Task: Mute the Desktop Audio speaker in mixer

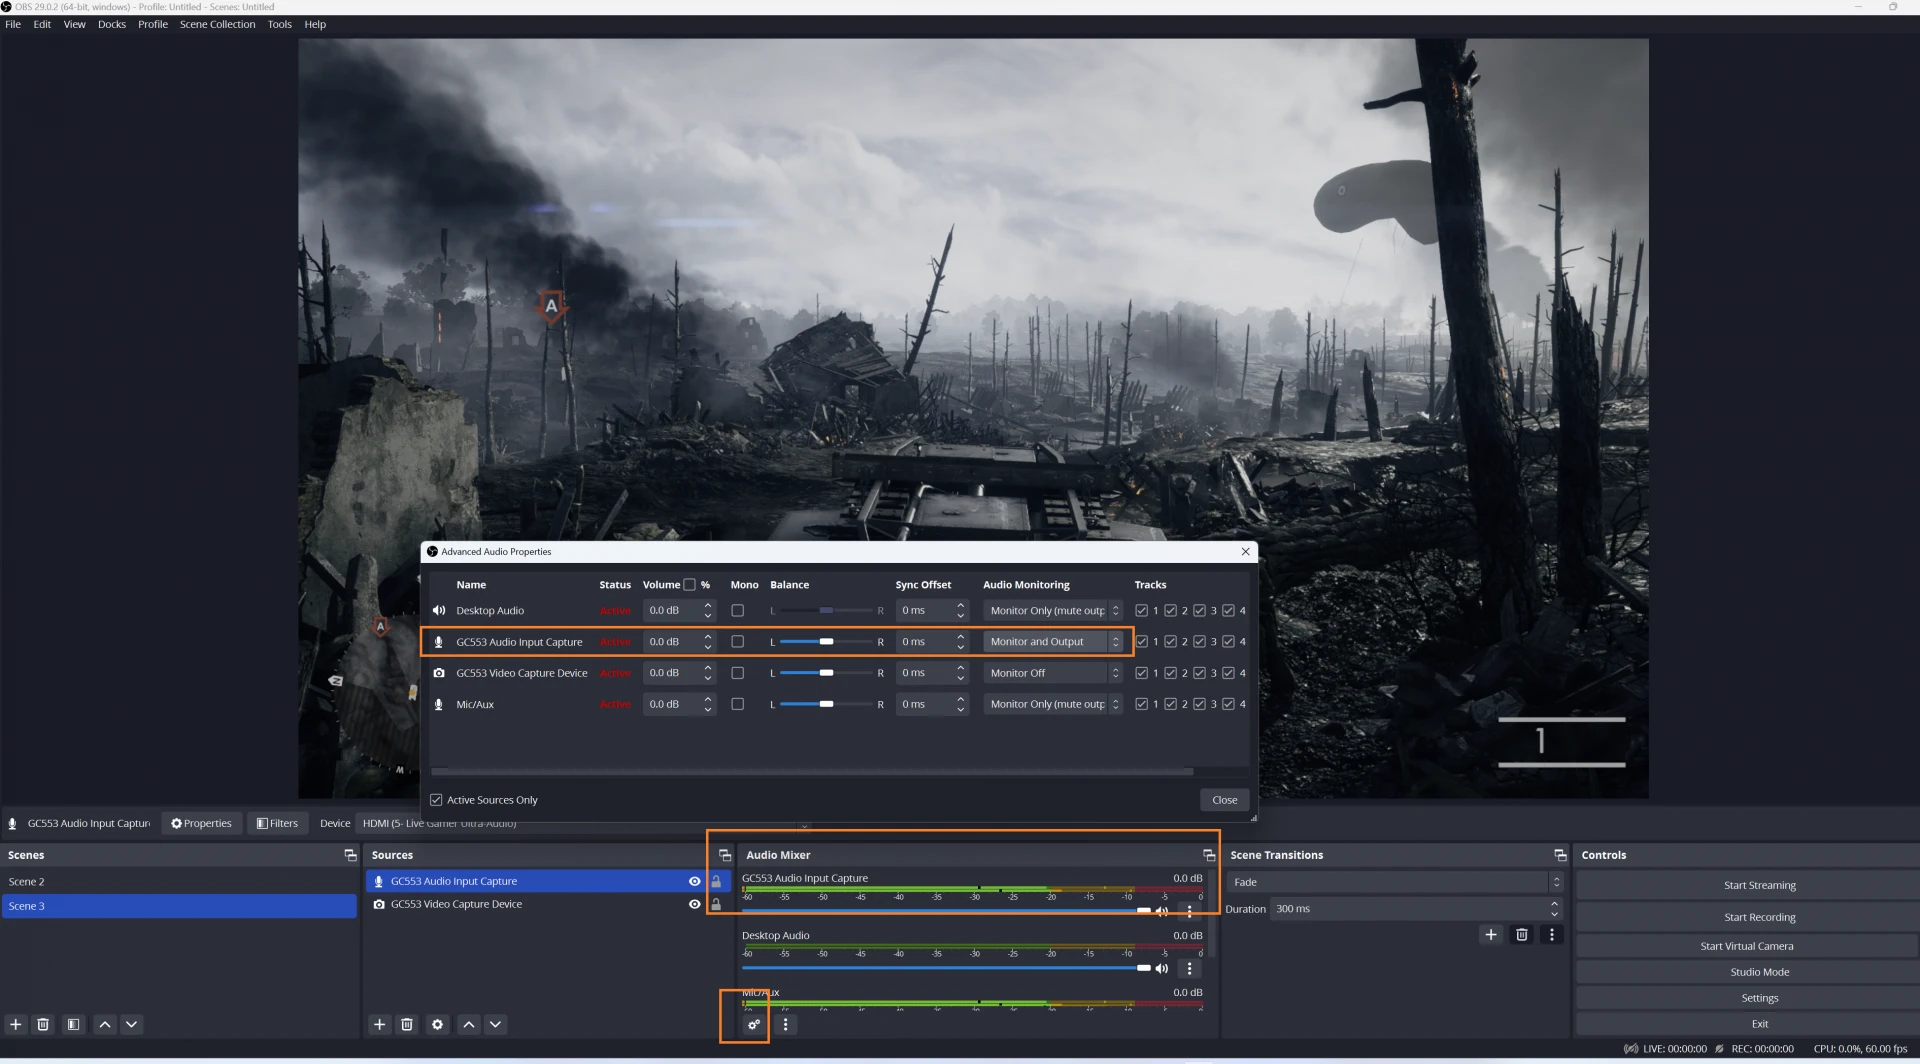Action: point(1162,968)
